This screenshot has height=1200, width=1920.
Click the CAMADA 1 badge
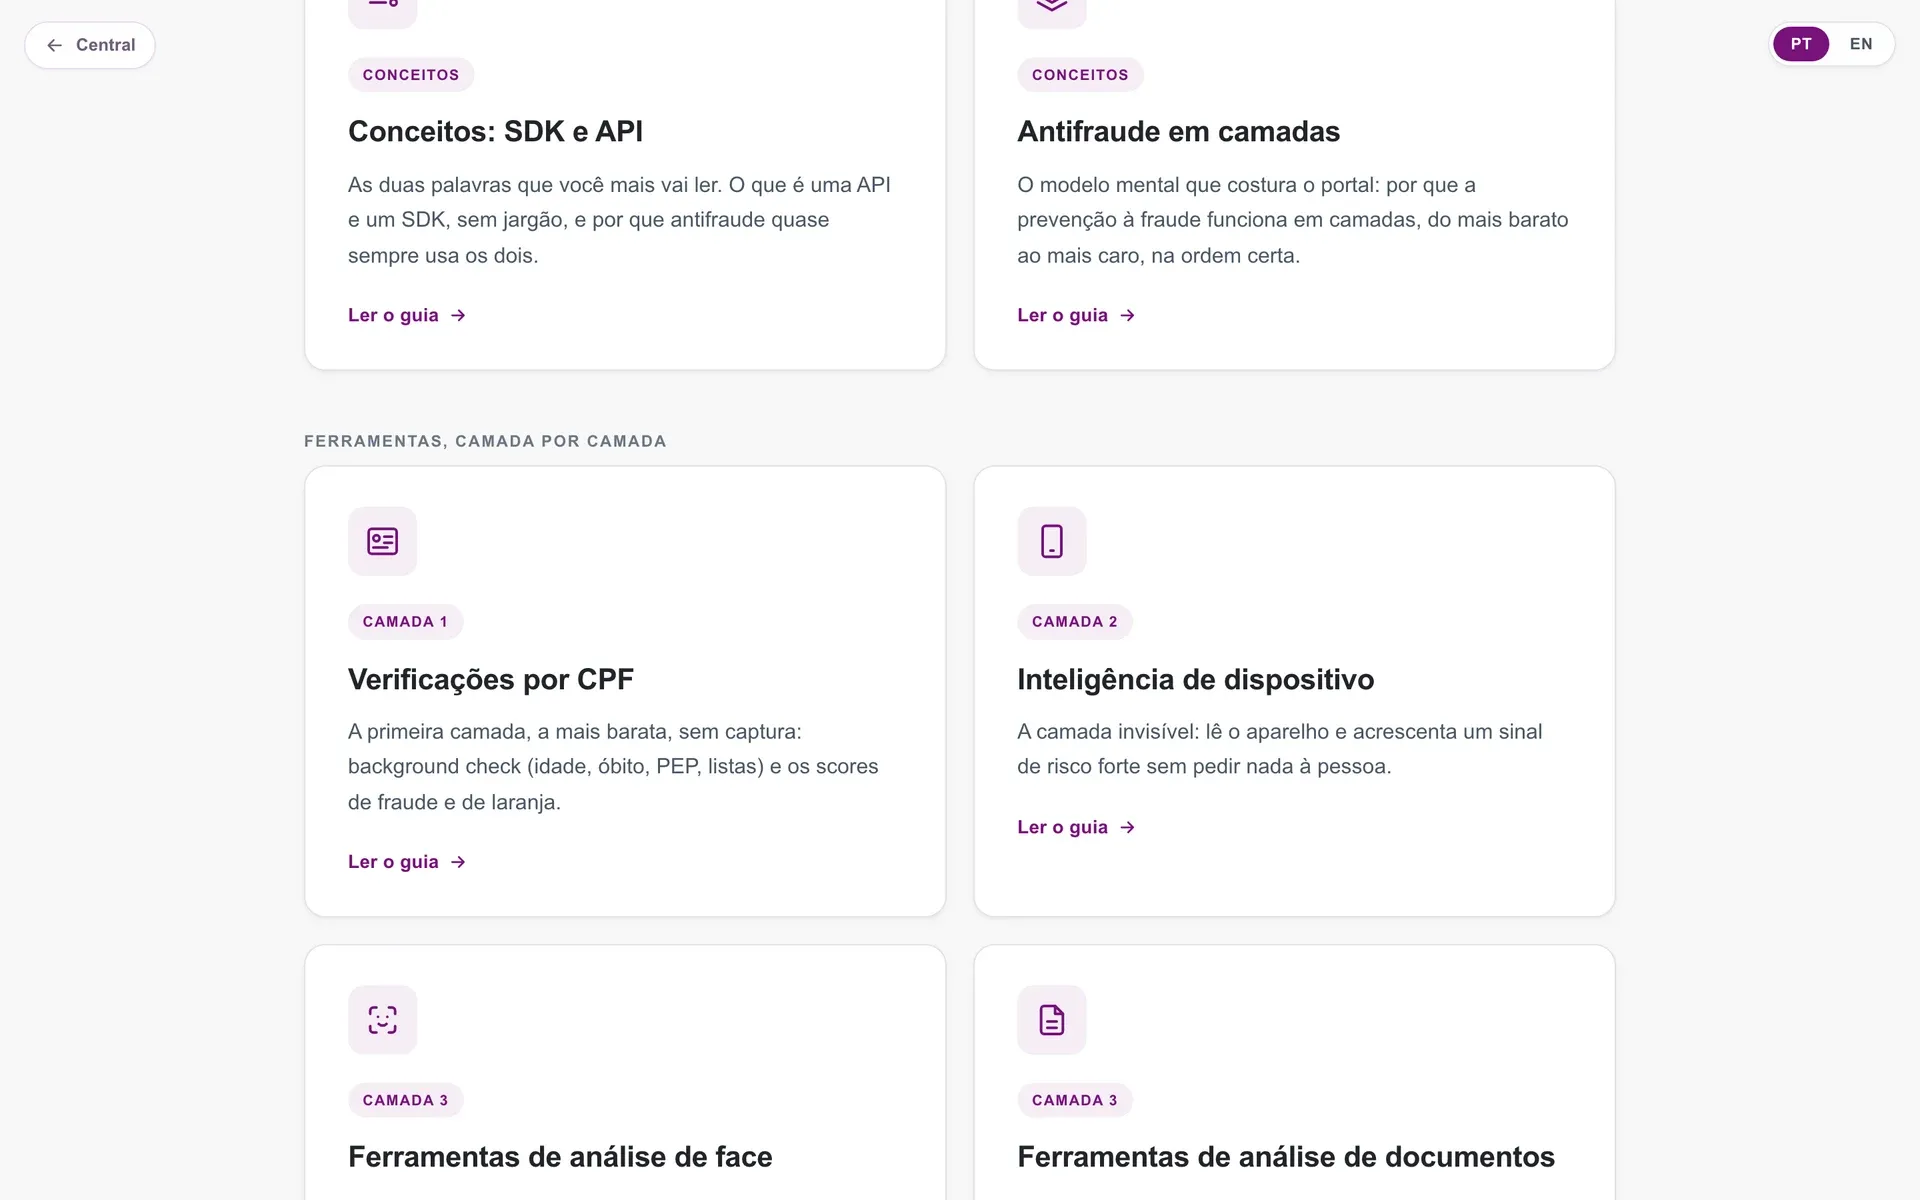pos(405,622)
